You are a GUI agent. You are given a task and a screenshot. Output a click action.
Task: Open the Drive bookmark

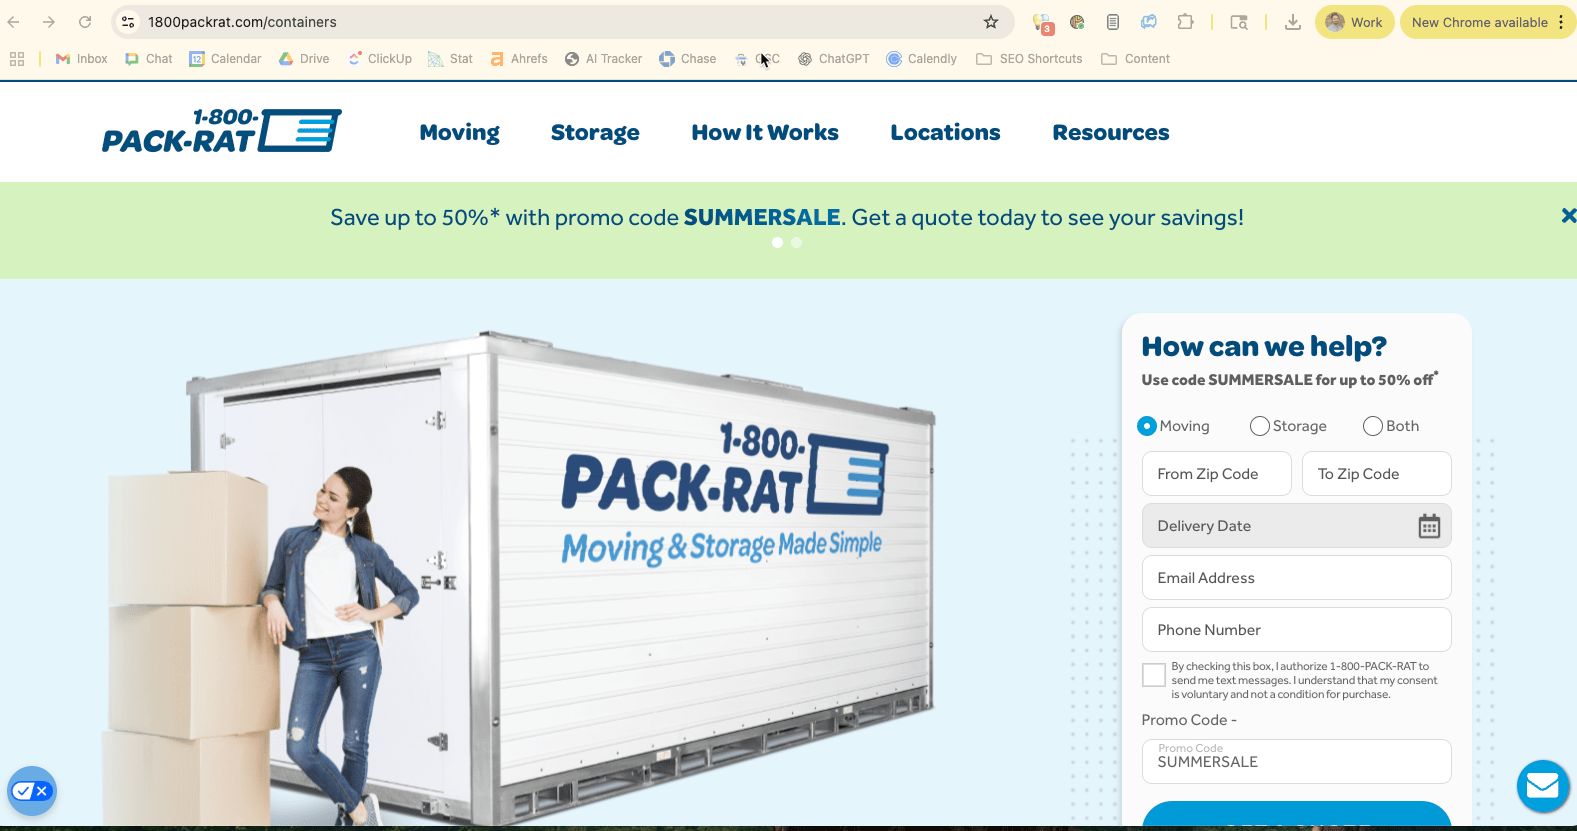pyautogui.click(x=304, y=59)
